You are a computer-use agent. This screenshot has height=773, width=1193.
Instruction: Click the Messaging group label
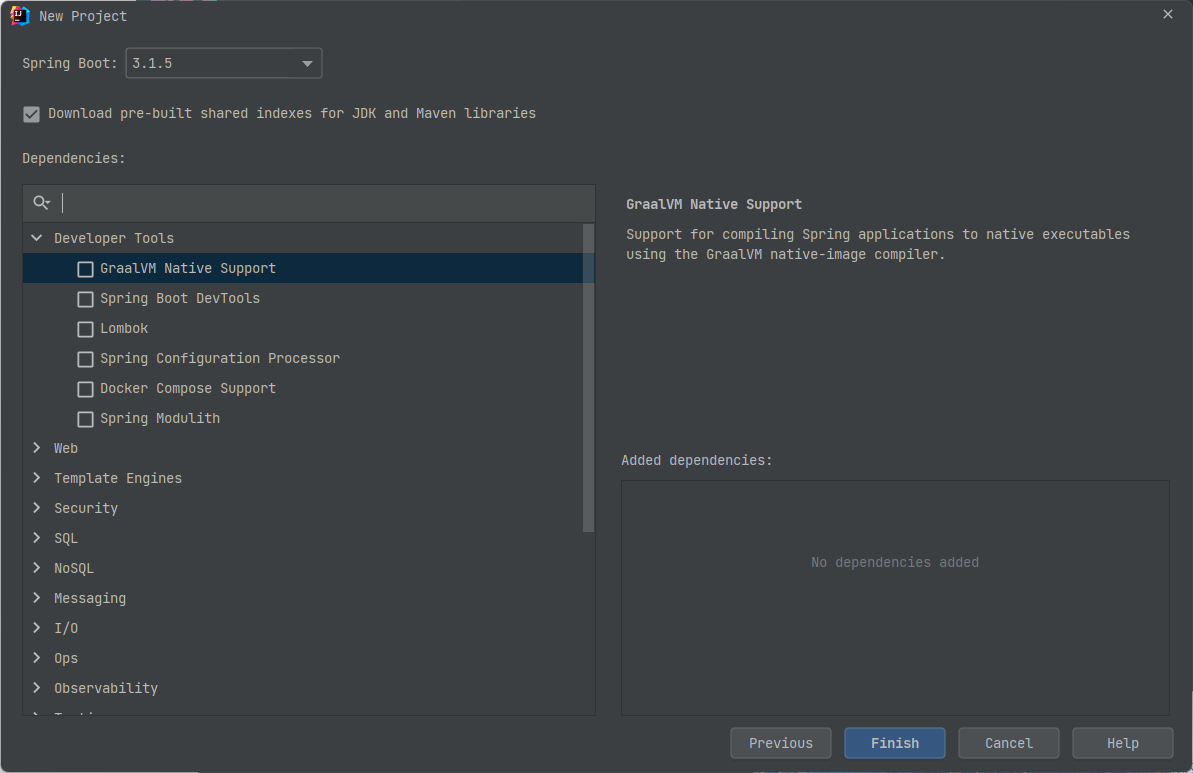point(90,599)
